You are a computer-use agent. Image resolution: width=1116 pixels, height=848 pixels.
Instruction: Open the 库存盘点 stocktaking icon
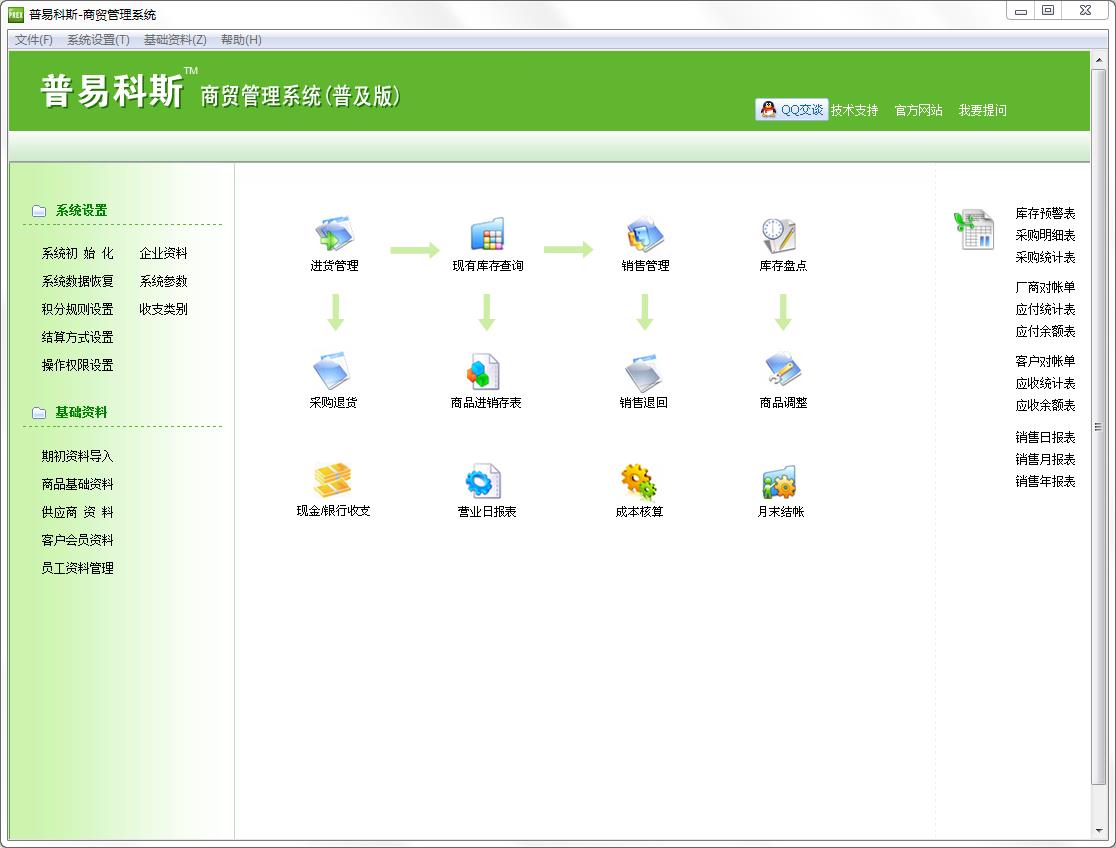click(x=779, y=235)
